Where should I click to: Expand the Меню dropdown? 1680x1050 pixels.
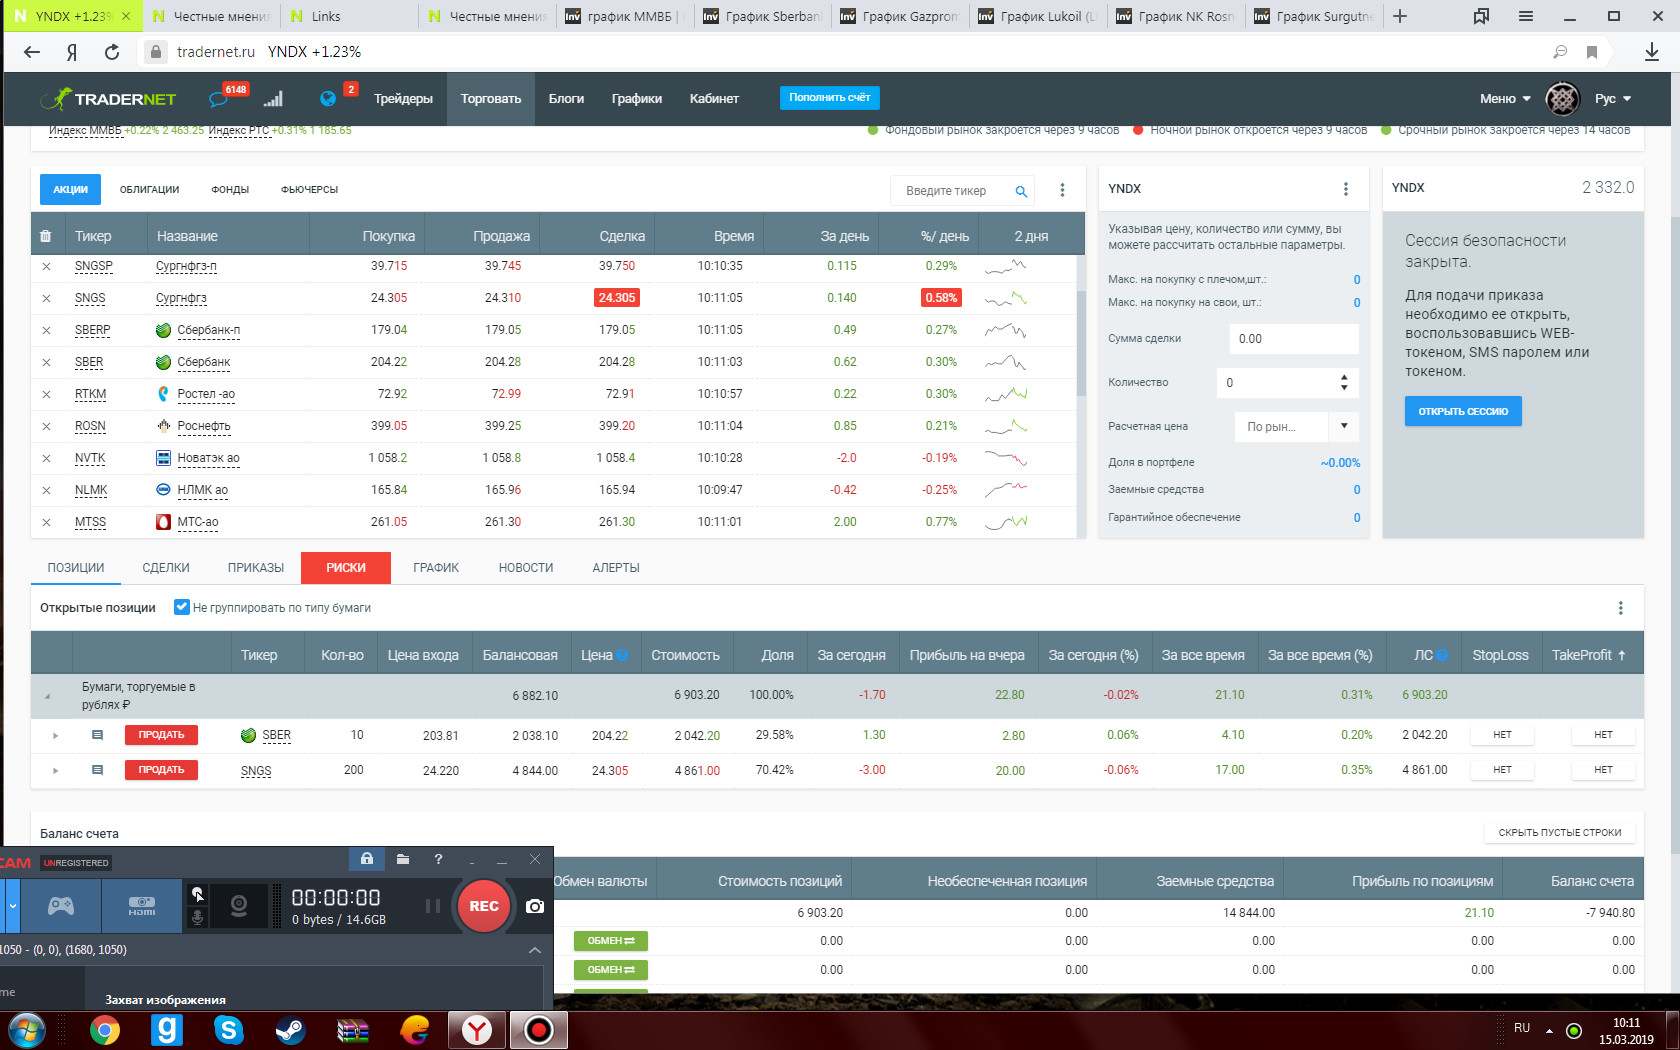point(1505,99)
